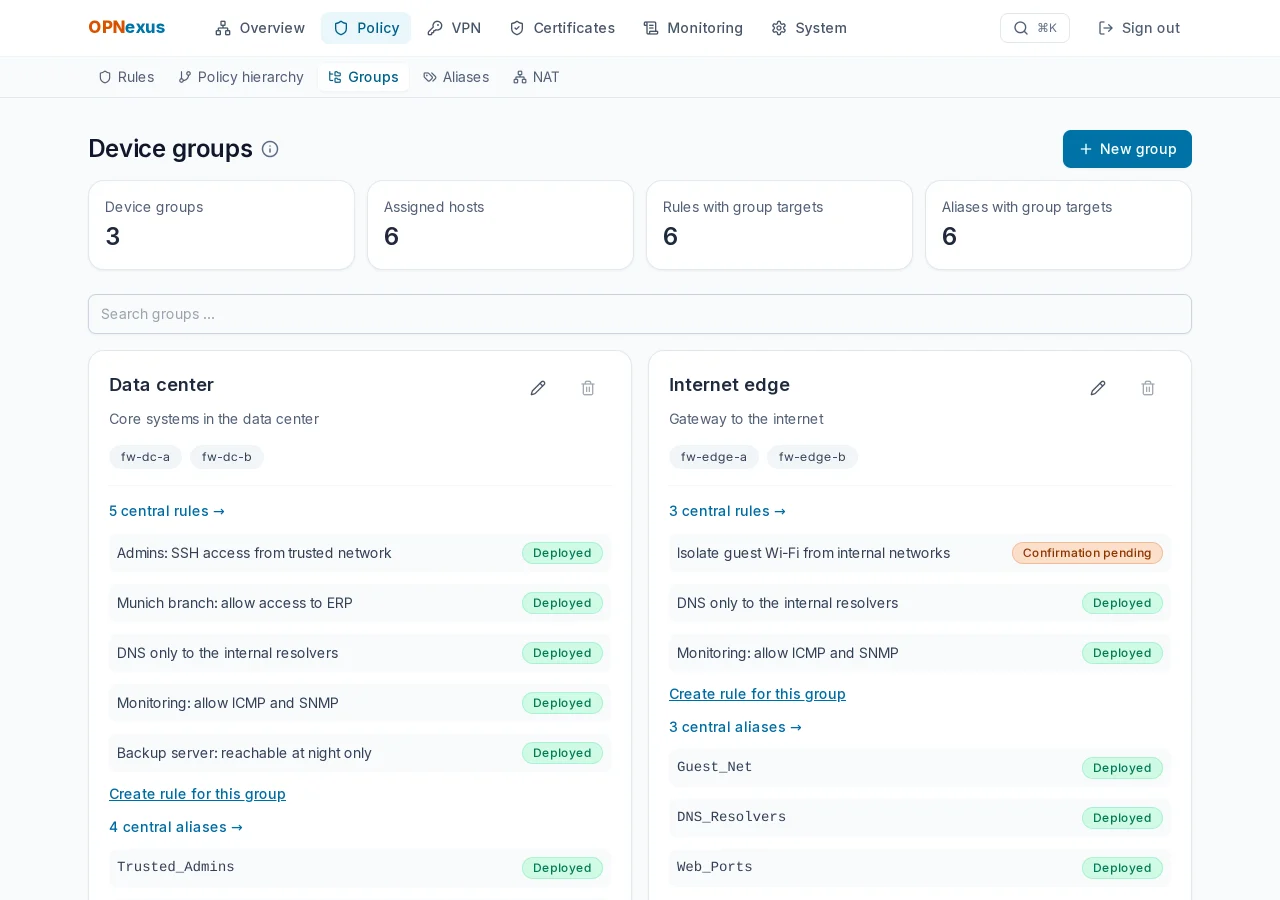1280x900 pixels.
Task: Edit the Internet edge group pencil icon
Action: click(1098, 388)
